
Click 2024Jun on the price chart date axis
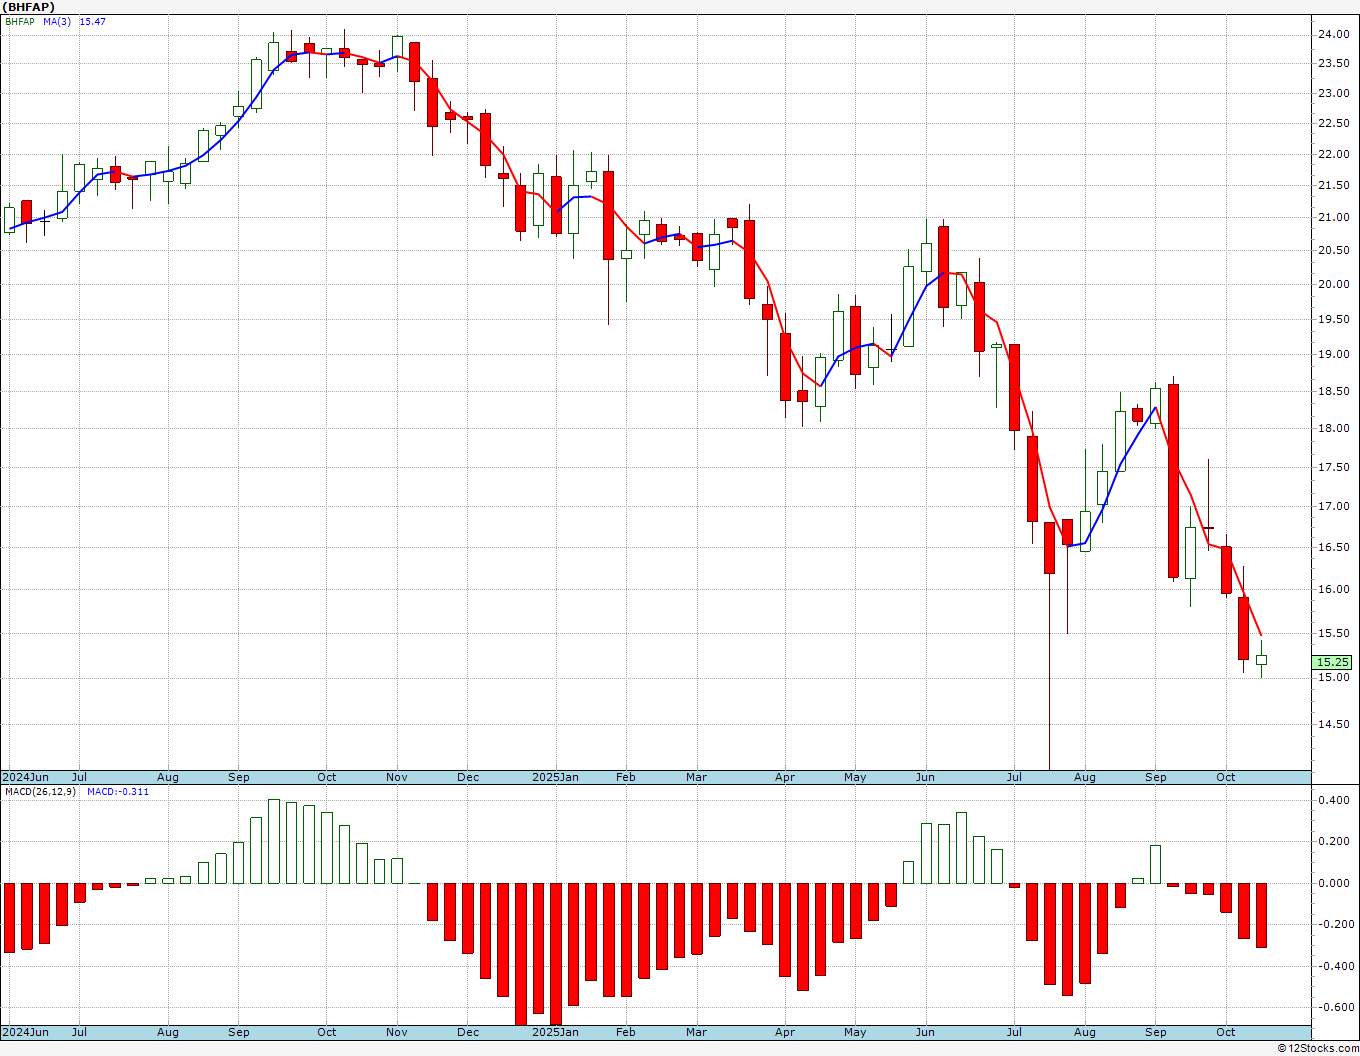25,777
